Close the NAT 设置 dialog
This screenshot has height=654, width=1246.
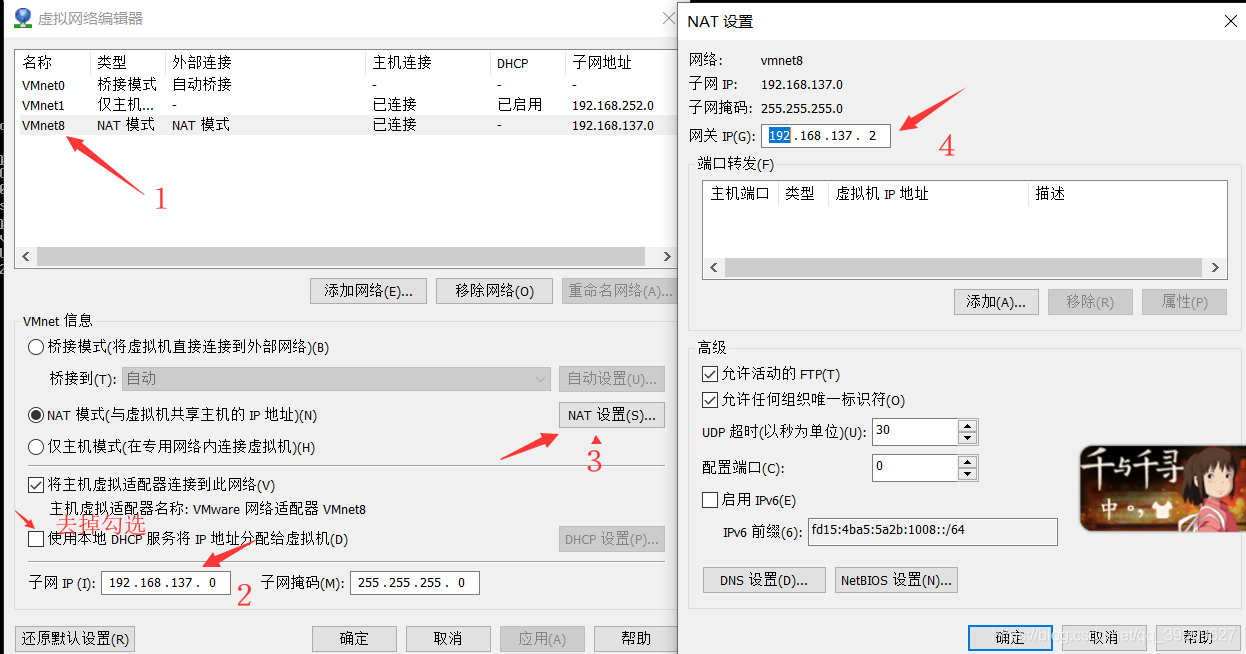(x=1230, y=21)
